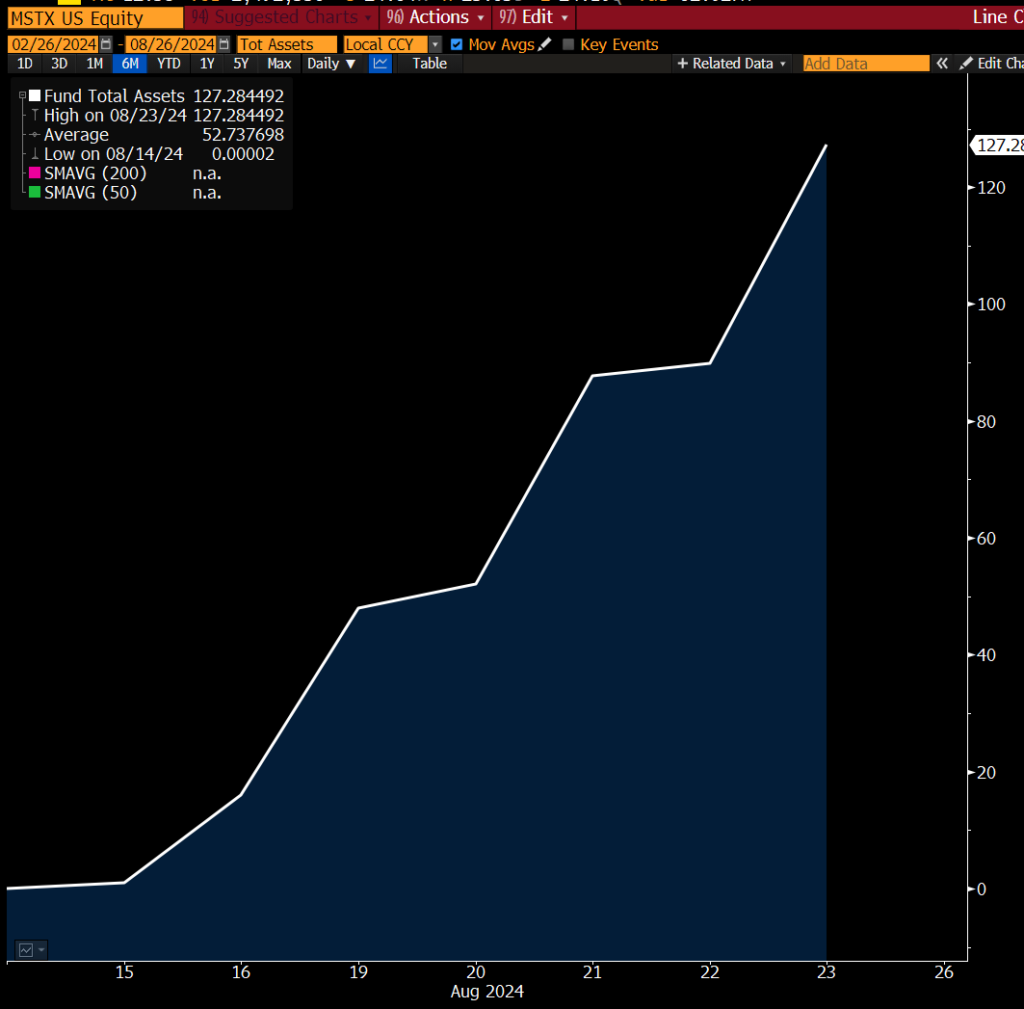
Task: Select the 1Y time range button
Action: coord(207,63)
